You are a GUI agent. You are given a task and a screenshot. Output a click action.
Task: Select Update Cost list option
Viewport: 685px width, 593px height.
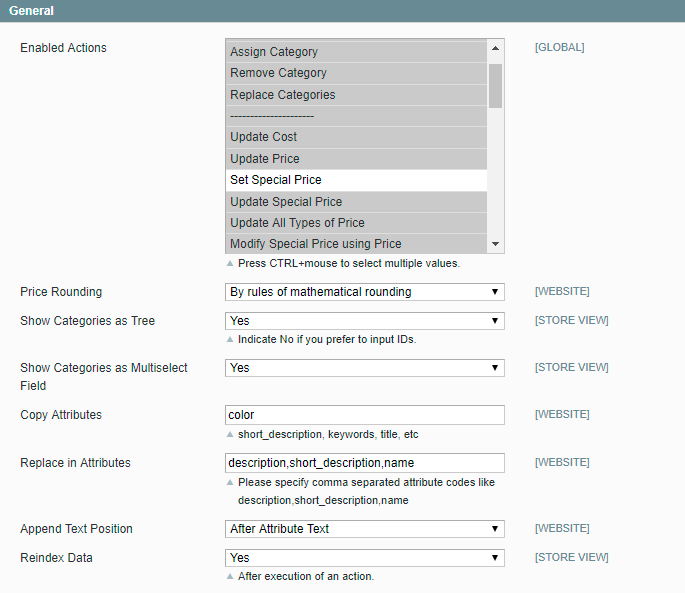tap(356, 137)
